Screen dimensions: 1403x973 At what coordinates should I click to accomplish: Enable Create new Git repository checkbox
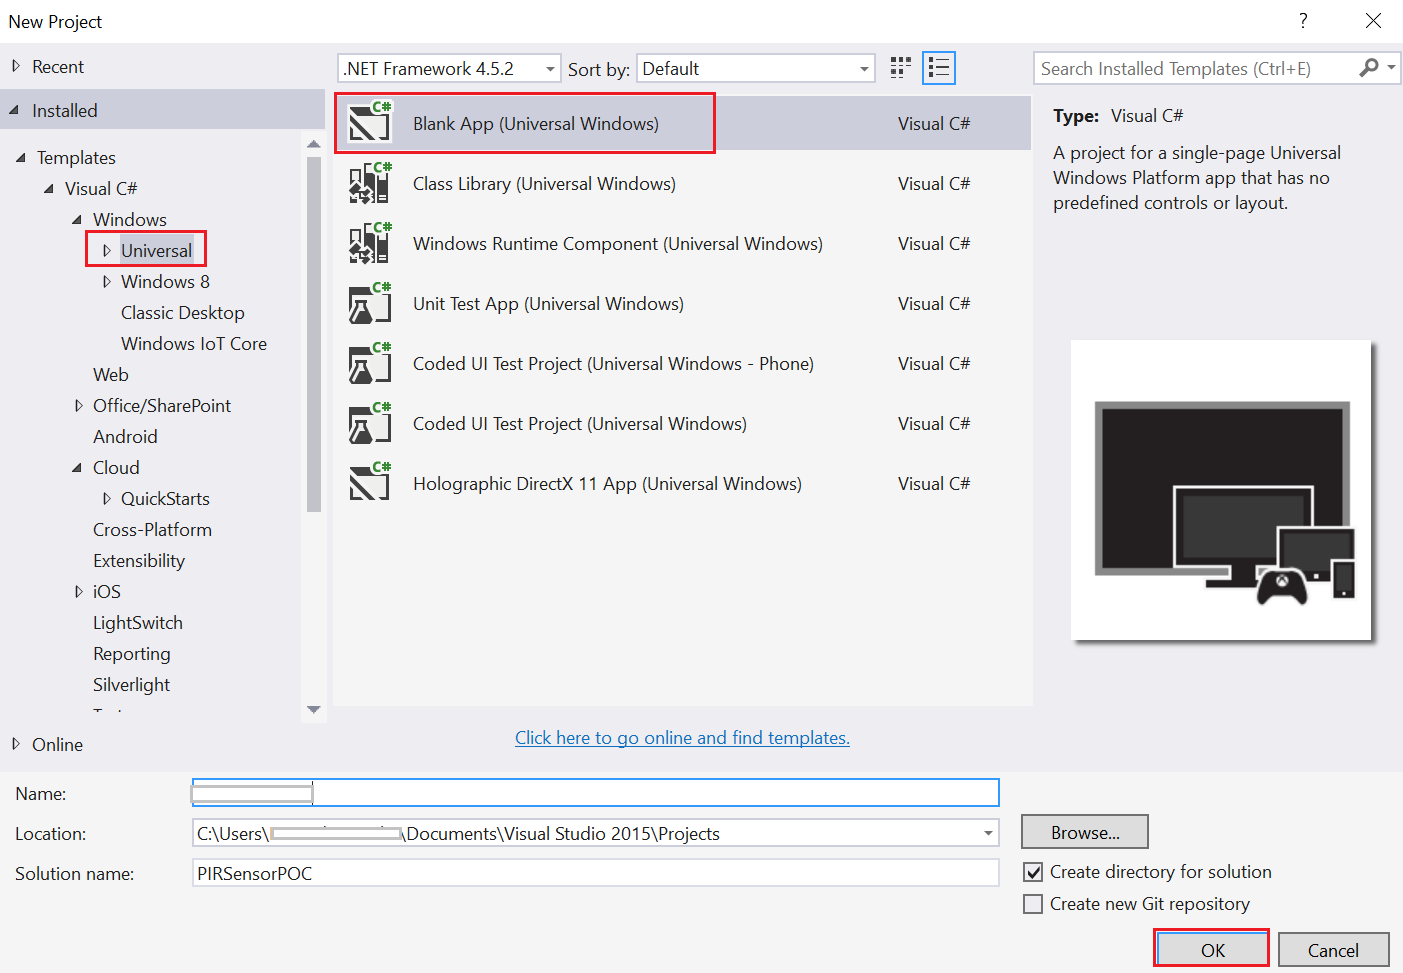tap(1033, 904)
